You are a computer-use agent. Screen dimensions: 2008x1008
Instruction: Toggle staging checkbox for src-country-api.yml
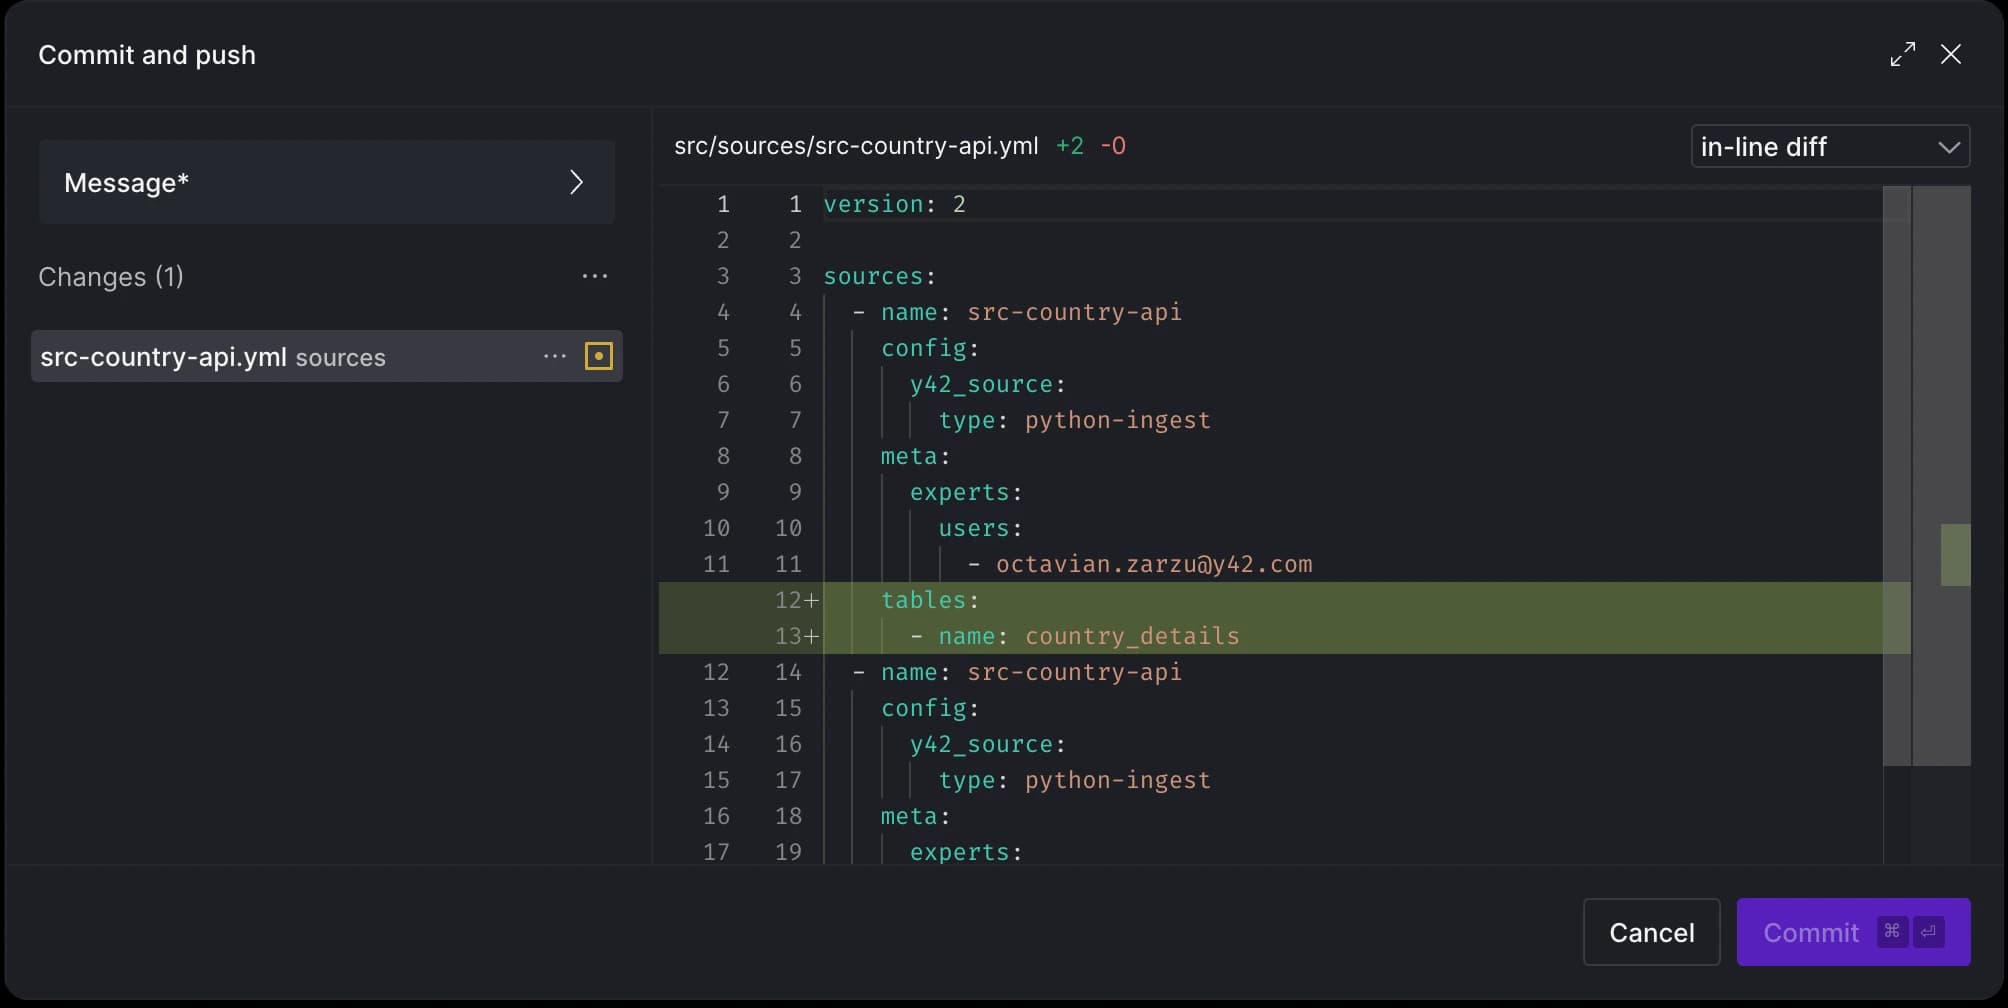pyautogui.click(x=598, y=356)
